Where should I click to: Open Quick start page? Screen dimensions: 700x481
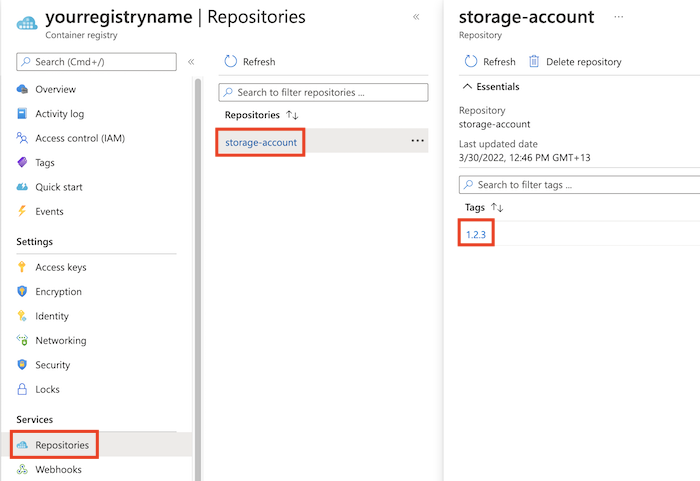coord(59,187)
